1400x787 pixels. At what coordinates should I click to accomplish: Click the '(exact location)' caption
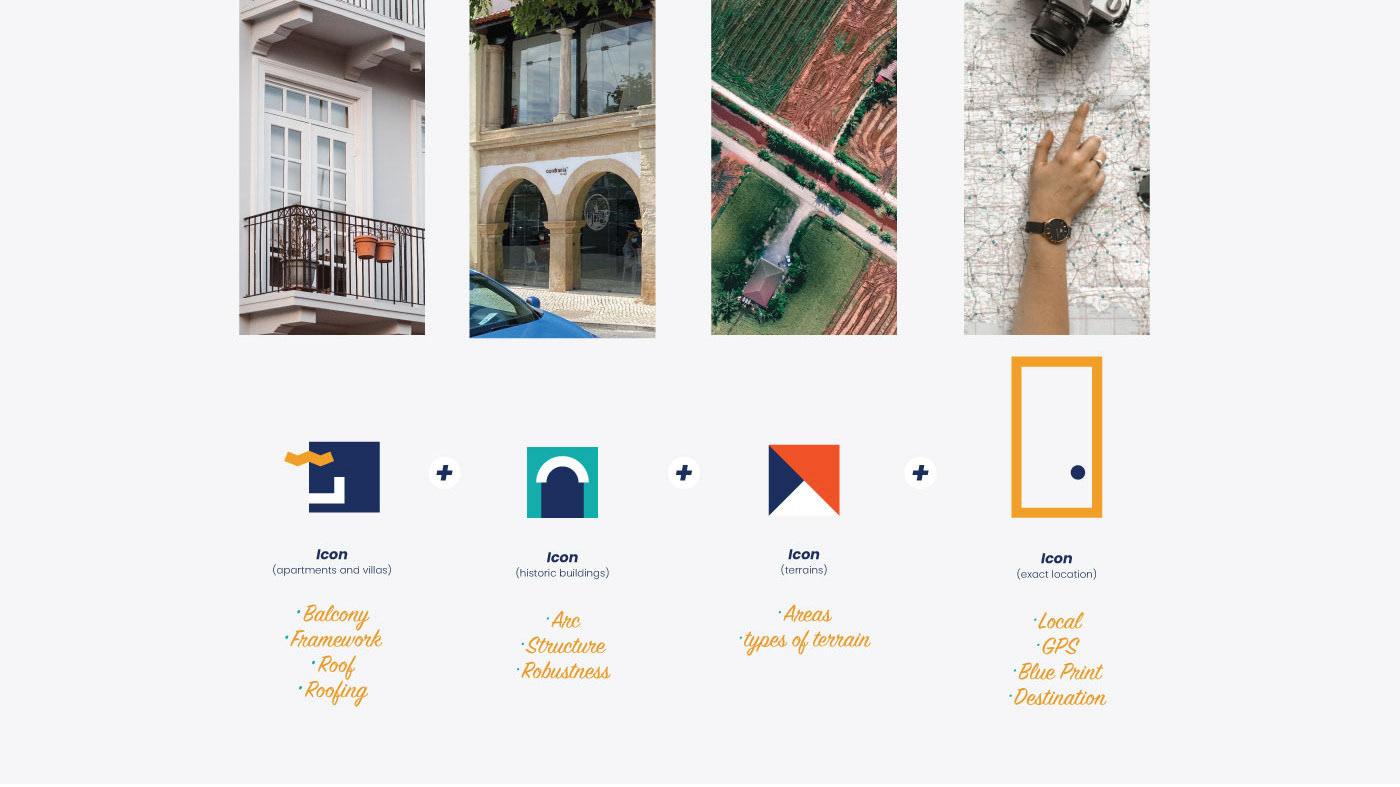[x=1057, y=574]
